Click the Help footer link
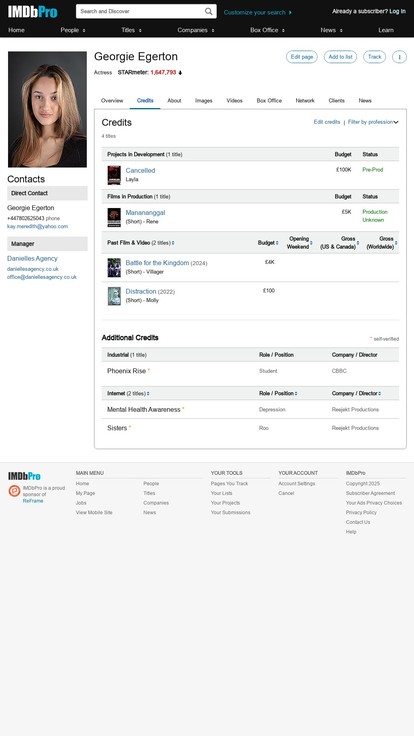This screenshot has height=736, width=414. (351, 532)
